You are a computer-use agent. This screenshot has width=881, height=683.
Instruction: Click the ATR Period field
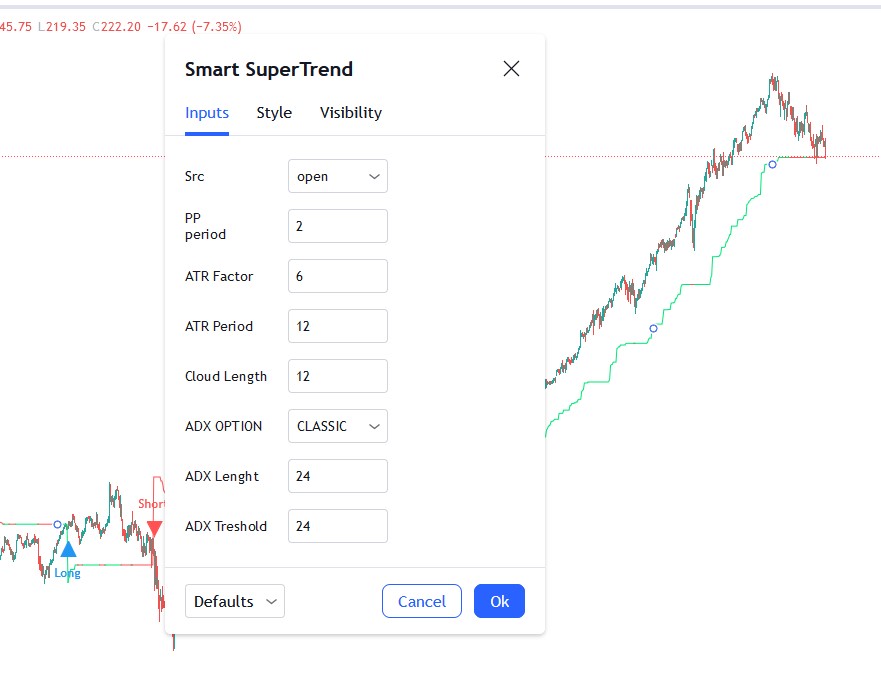click(337, 326)
